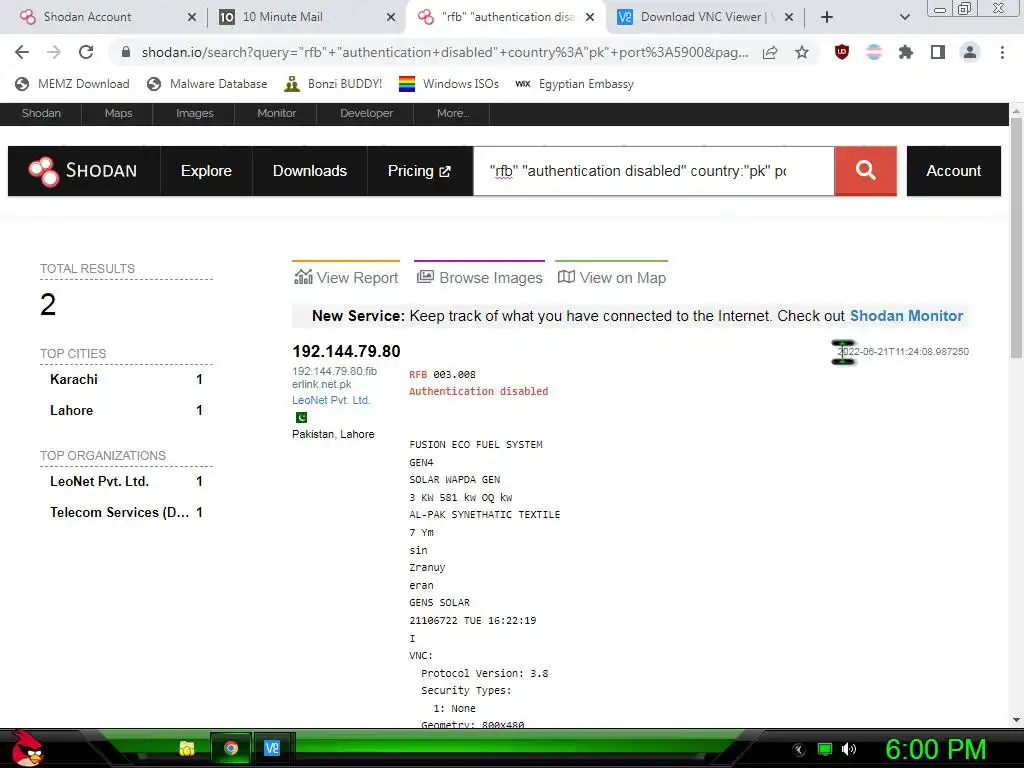1024x768 pixels.
Task: Click the Angry Birds start button
Action: click(26, 748)
